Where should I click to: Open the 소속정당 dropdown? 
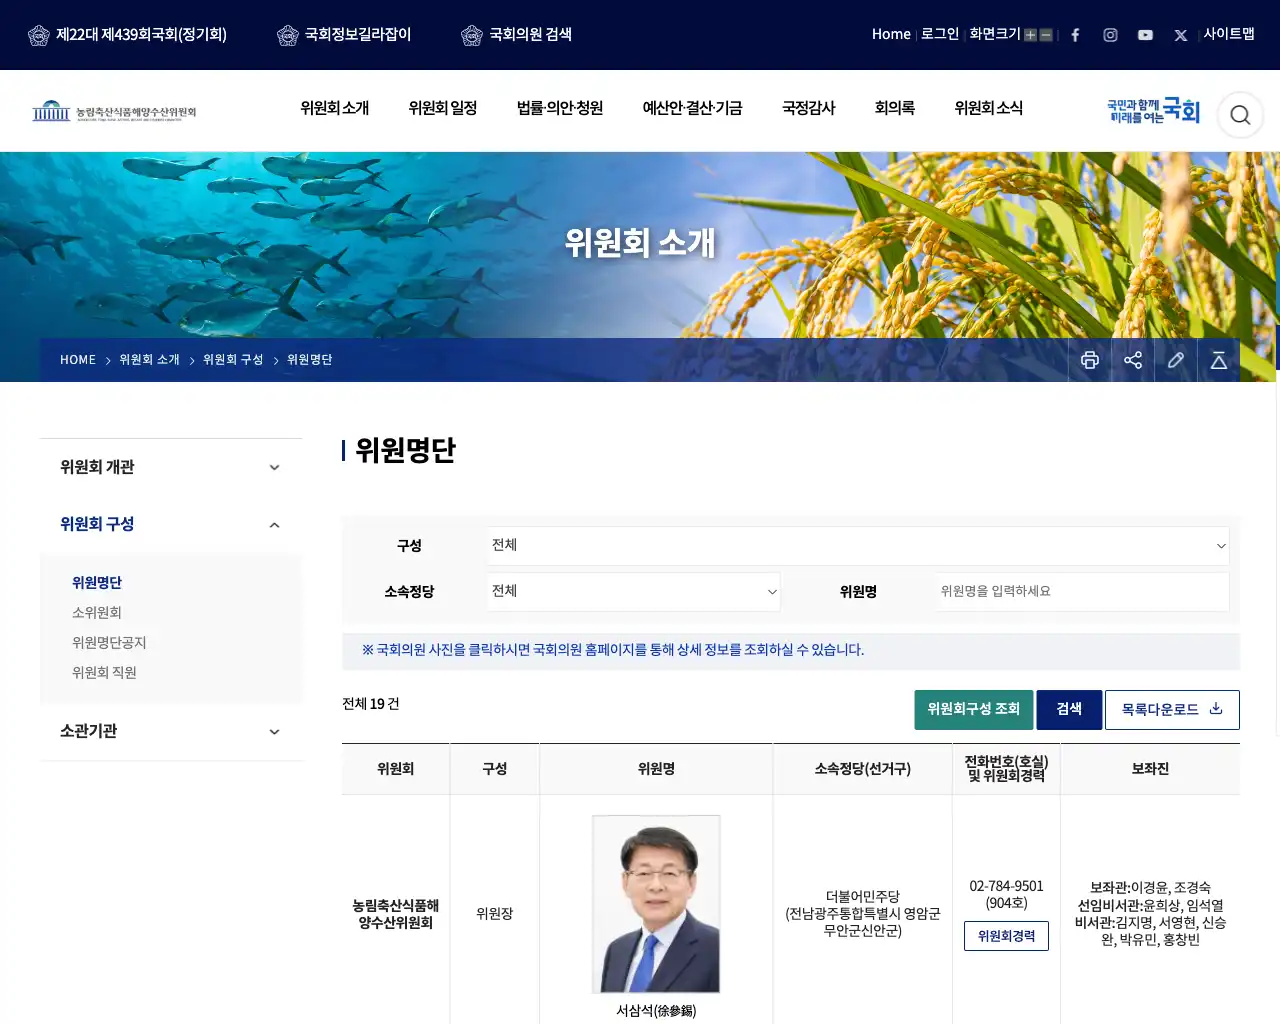(x=634, y=592)
